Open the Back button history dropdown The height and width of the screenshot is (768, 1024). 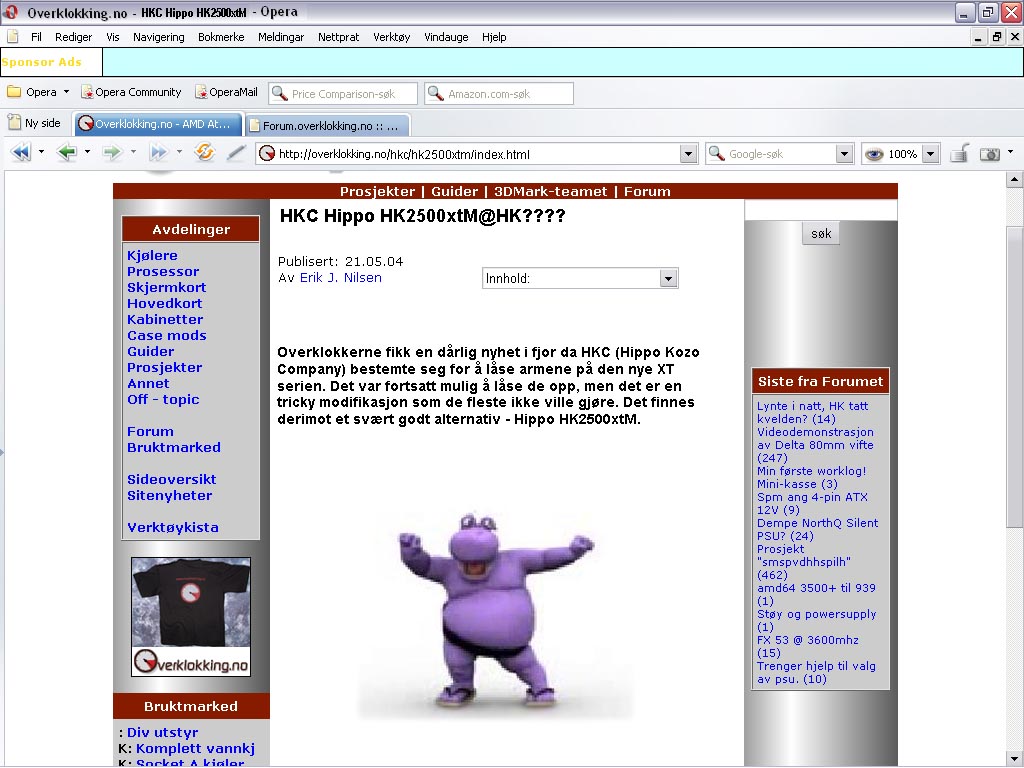(x=88, y=152)
